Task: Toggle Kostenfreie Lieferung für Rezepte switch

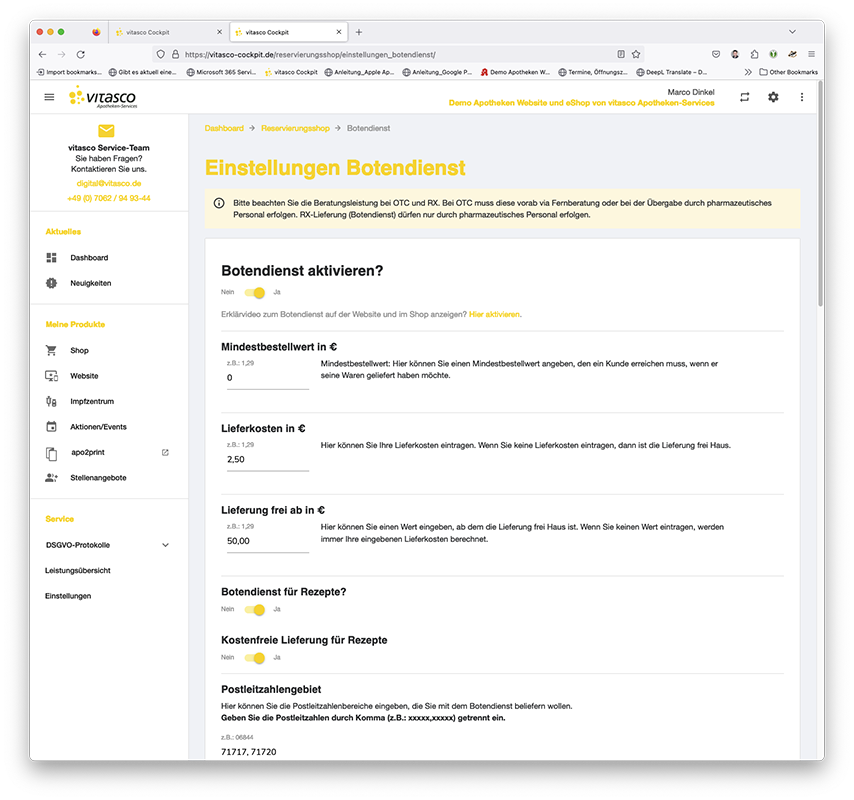Action: [x=254, y=658]
